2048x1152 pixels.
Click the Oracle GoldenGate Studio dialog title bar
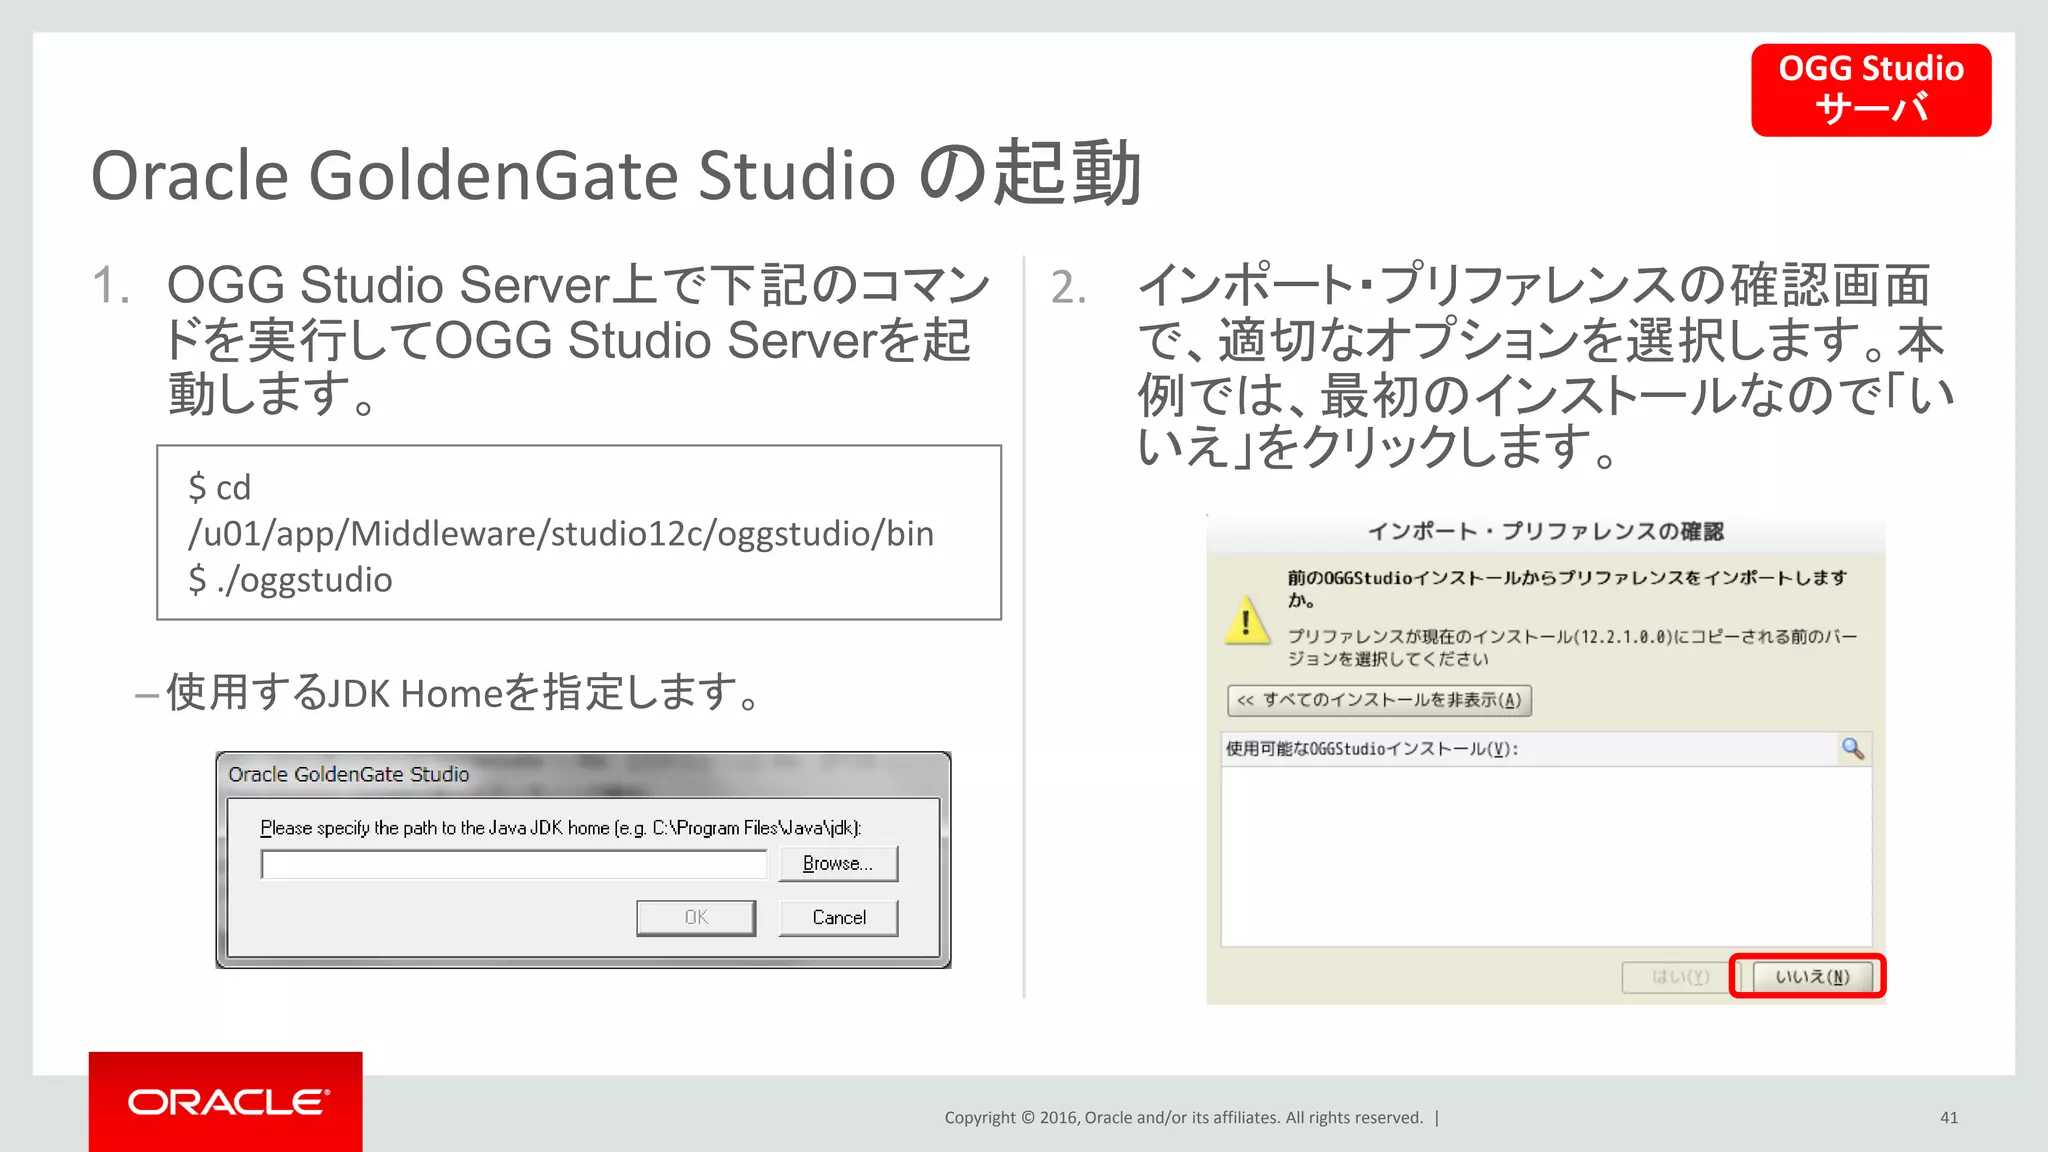(x=583, y=774)
